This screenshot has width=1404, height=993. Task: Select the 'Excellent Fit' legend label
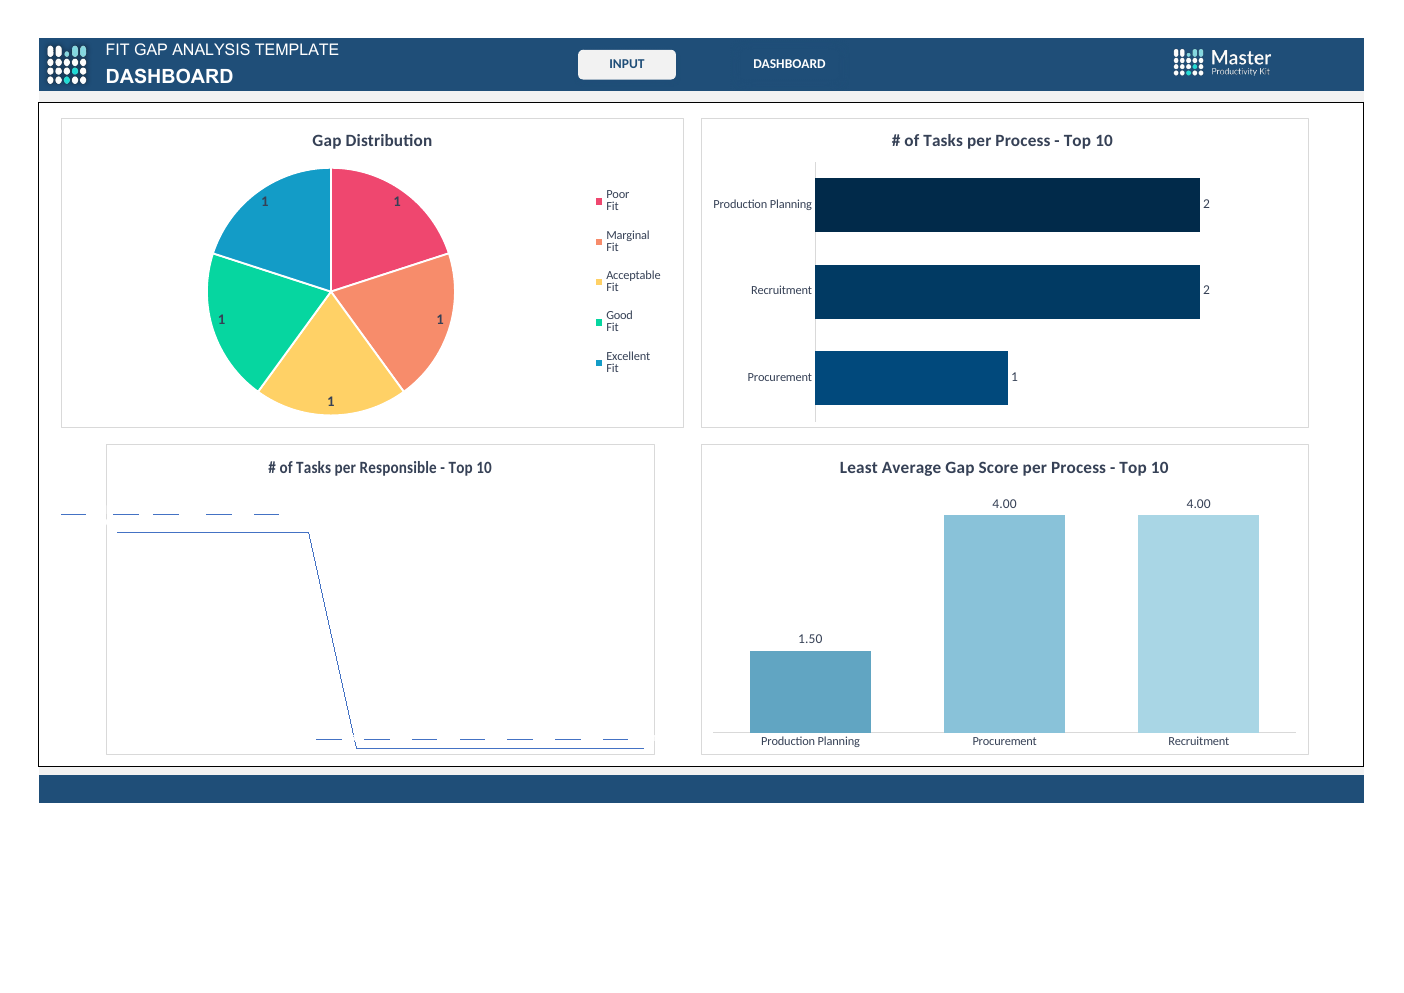[628, 362]
